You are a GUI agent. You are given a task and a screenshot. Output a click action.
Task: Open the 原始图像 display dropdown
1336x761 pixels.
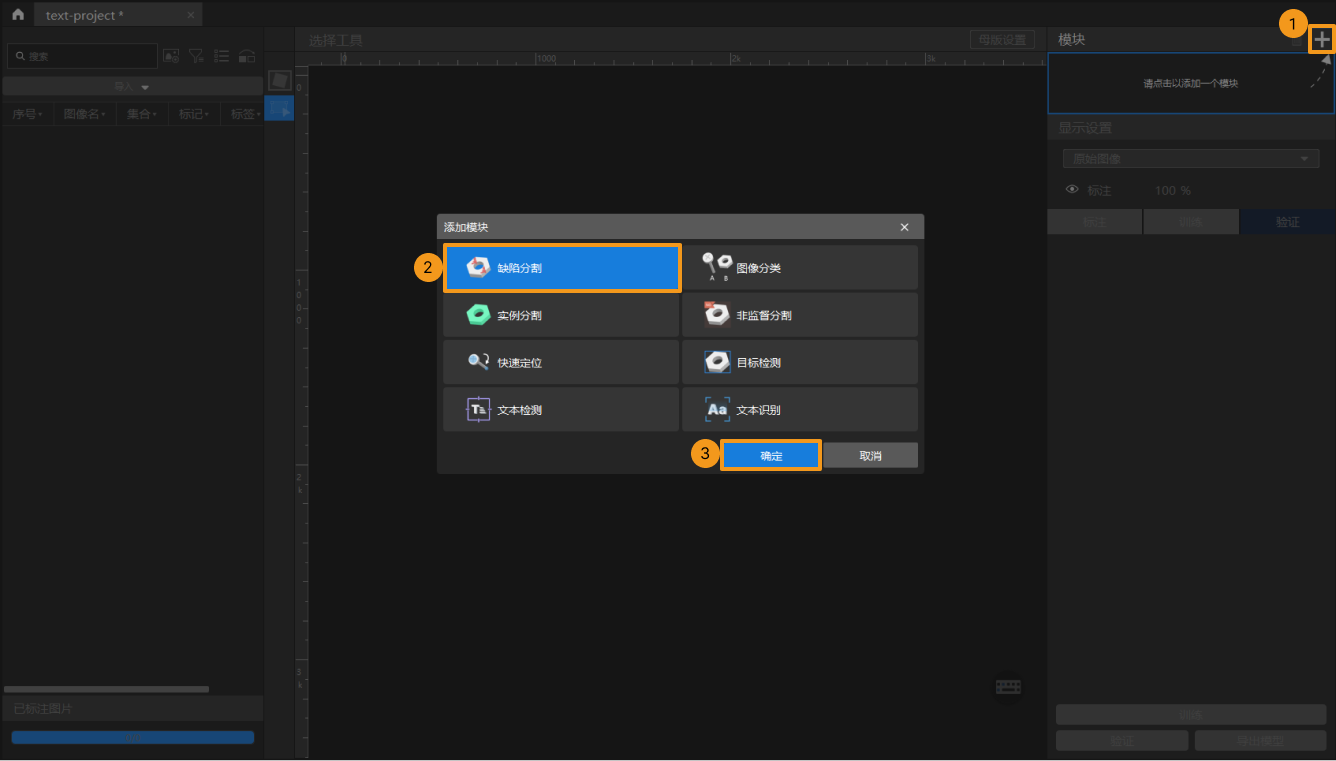coord(1190,159)
